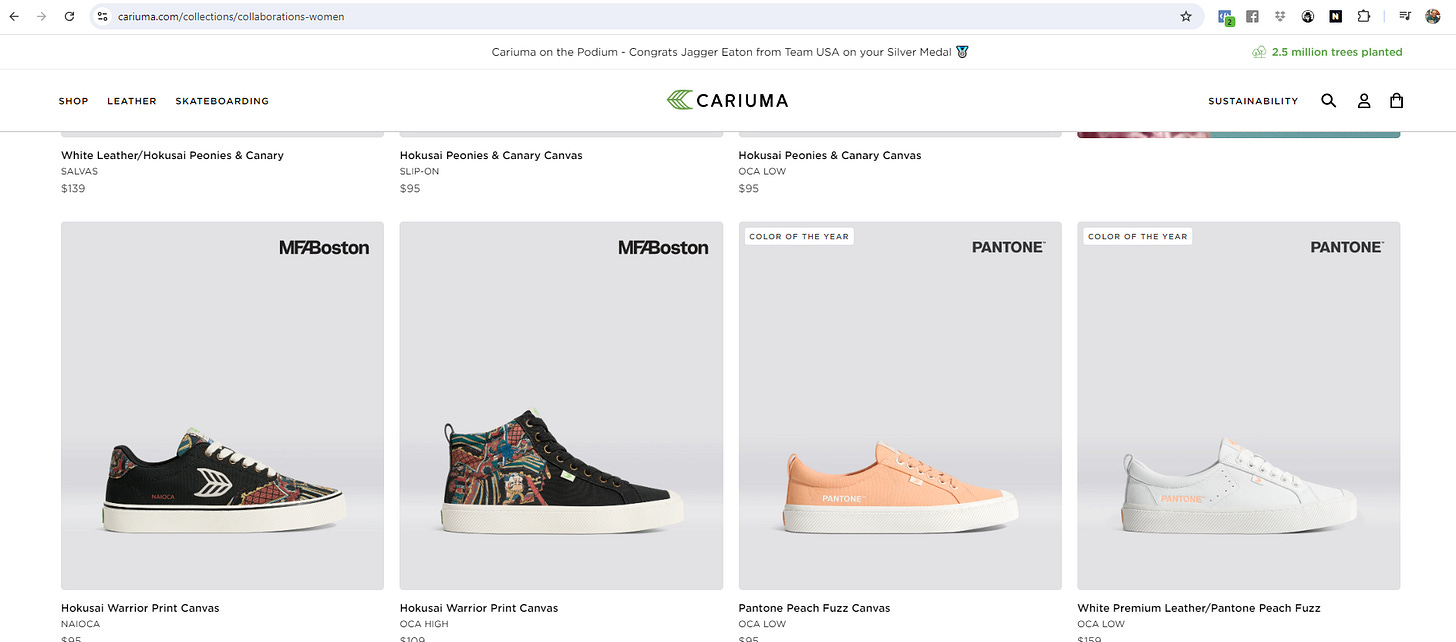Click the OCA HIGH model label

[x=424, y=624]
